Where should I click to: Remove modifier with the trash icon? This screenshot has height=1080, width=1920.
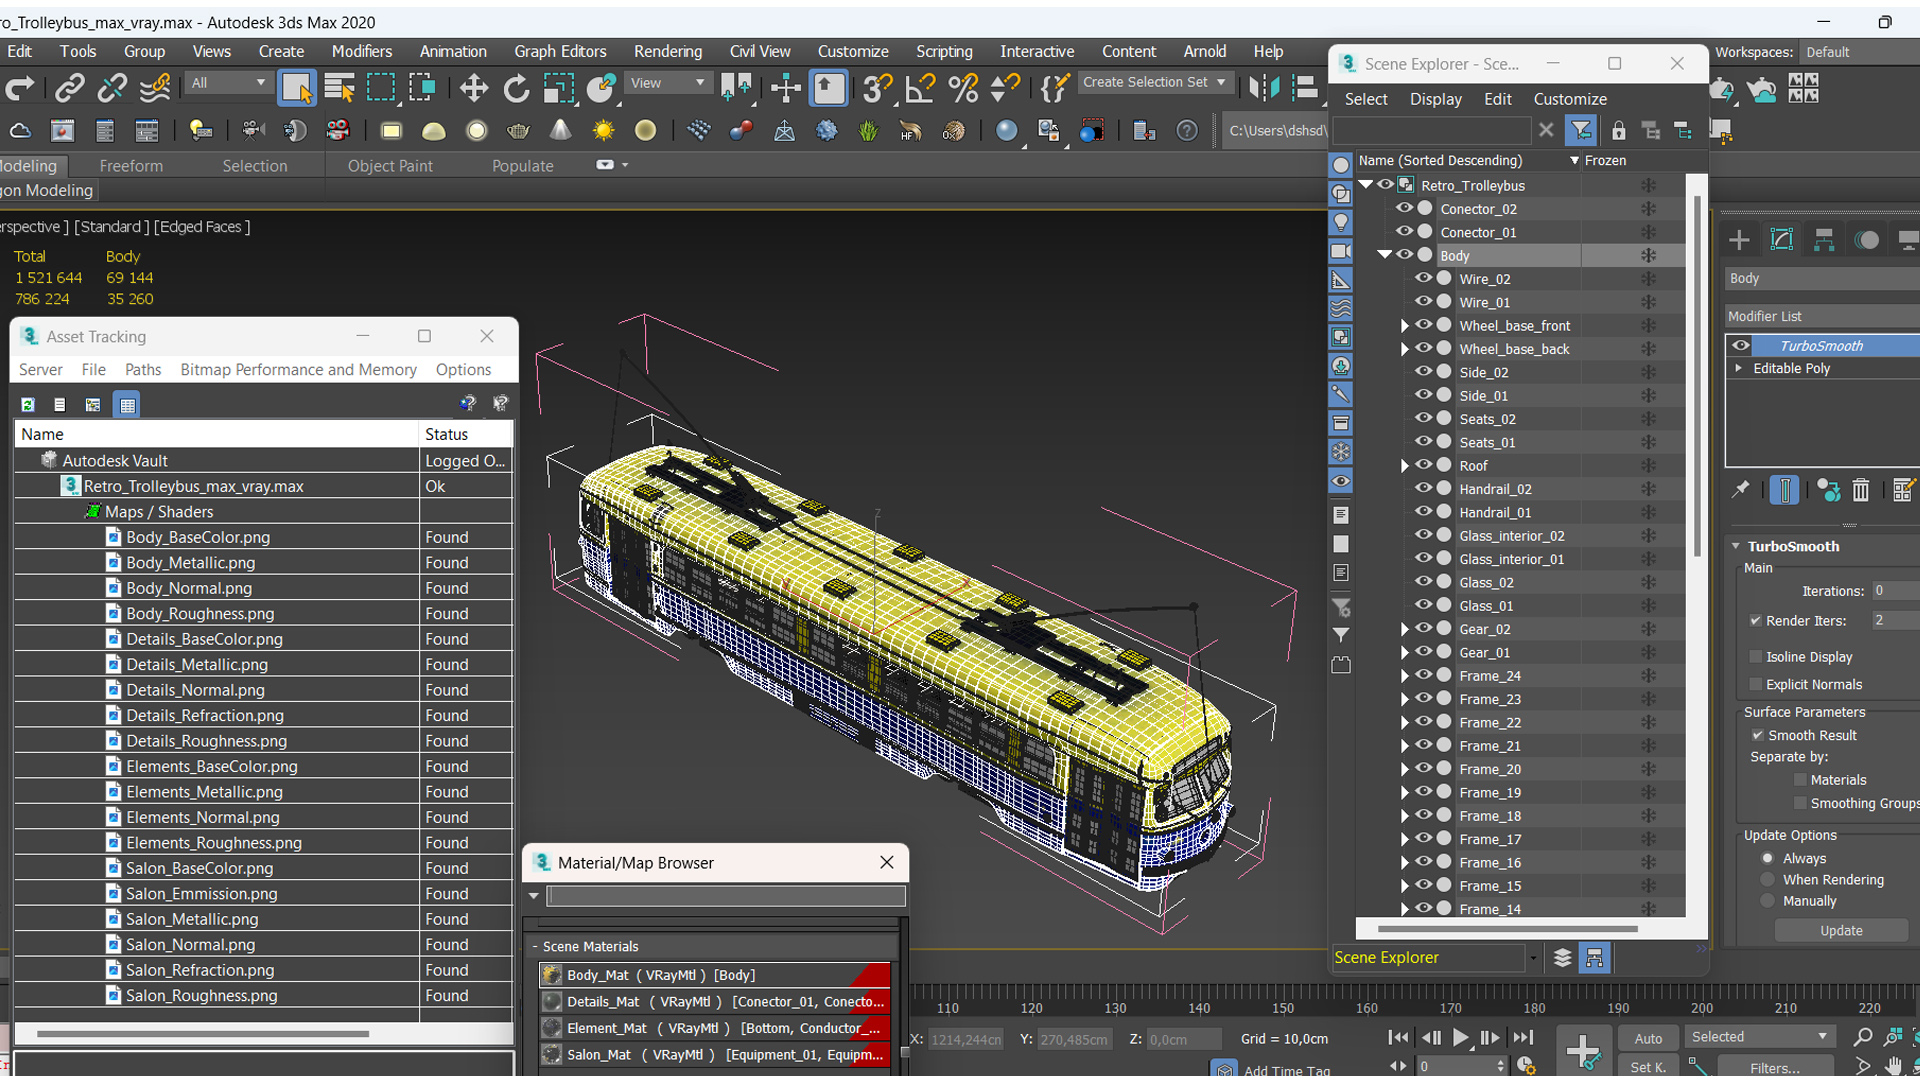pyautogui.click(x=1860, y=490)
